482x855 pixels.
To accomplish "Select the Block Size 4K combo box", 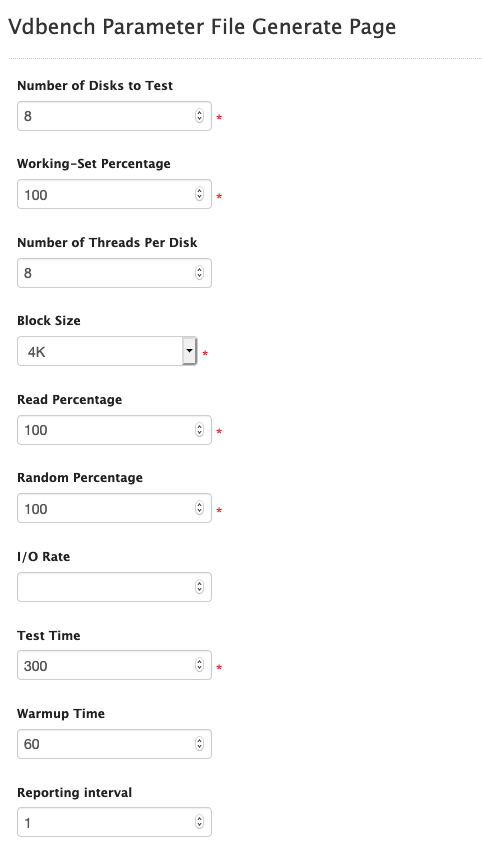I will (107, 351).
